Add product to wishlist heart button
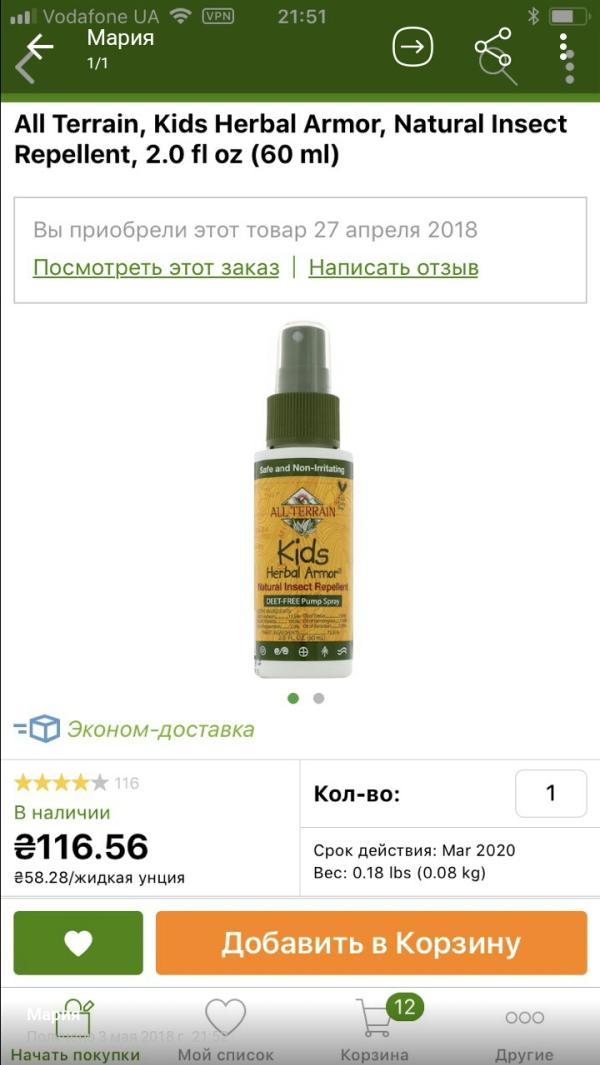This screenshot has width=600, height=1065. (78, 943)
